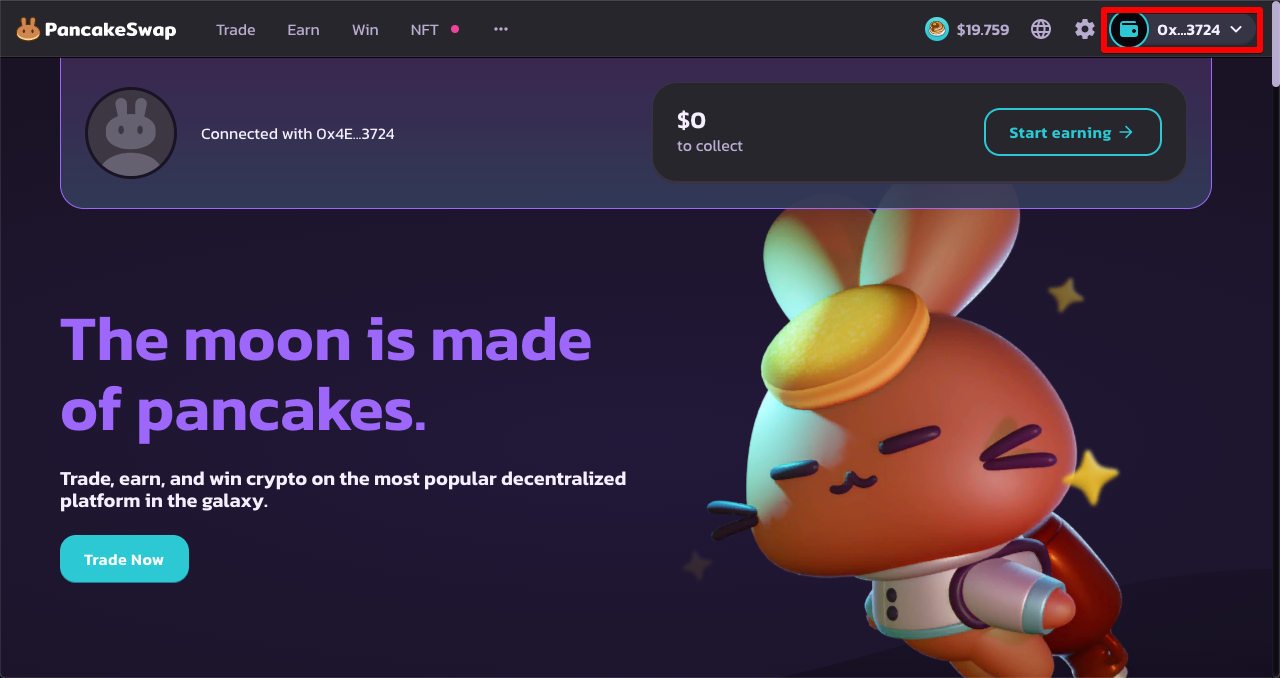Click the pink dot beside NFT
The height and width of the screenshot is (678, 1280).
[455, 29]
